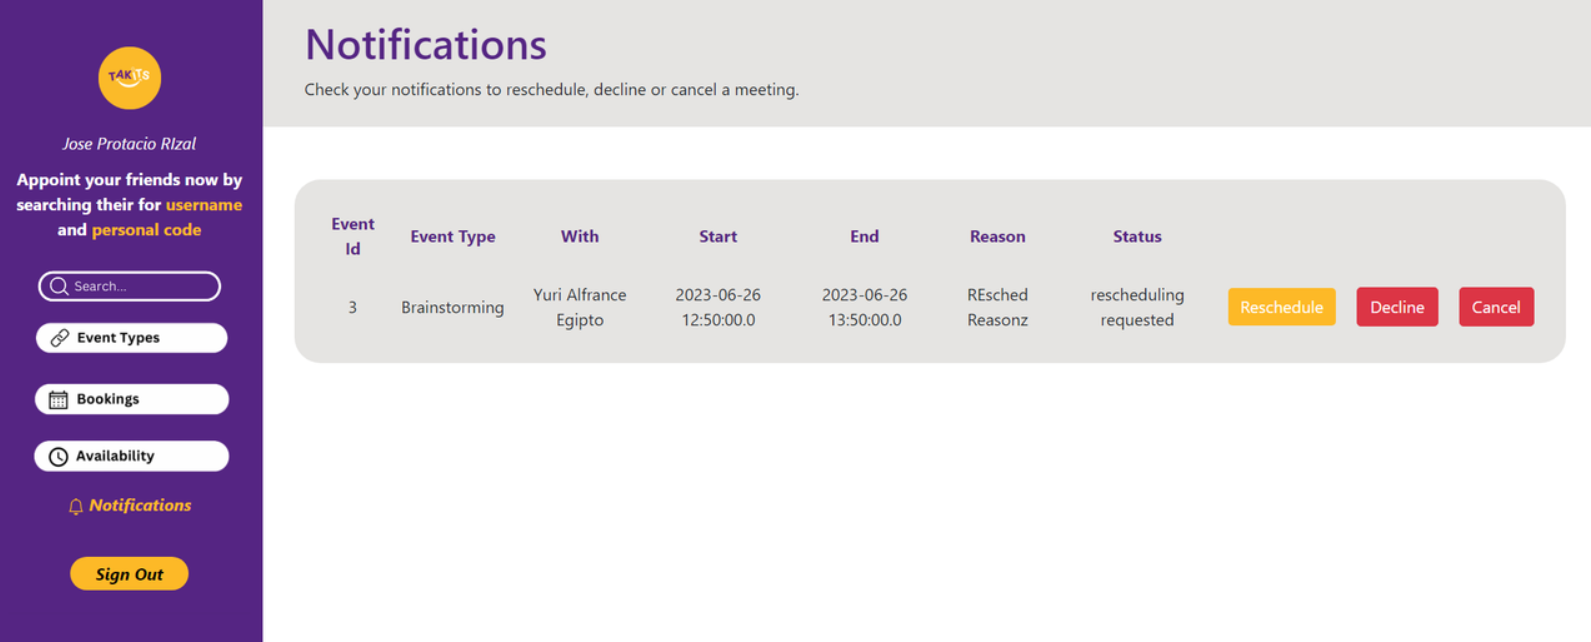Select the Yuri Alfrance Egipto cell

(579, 307)
